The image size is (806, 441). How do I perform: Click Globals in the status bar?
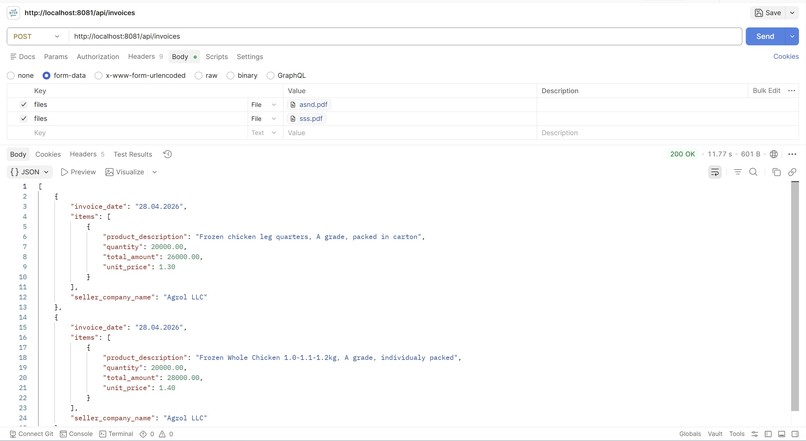click(x=690, y=434)
